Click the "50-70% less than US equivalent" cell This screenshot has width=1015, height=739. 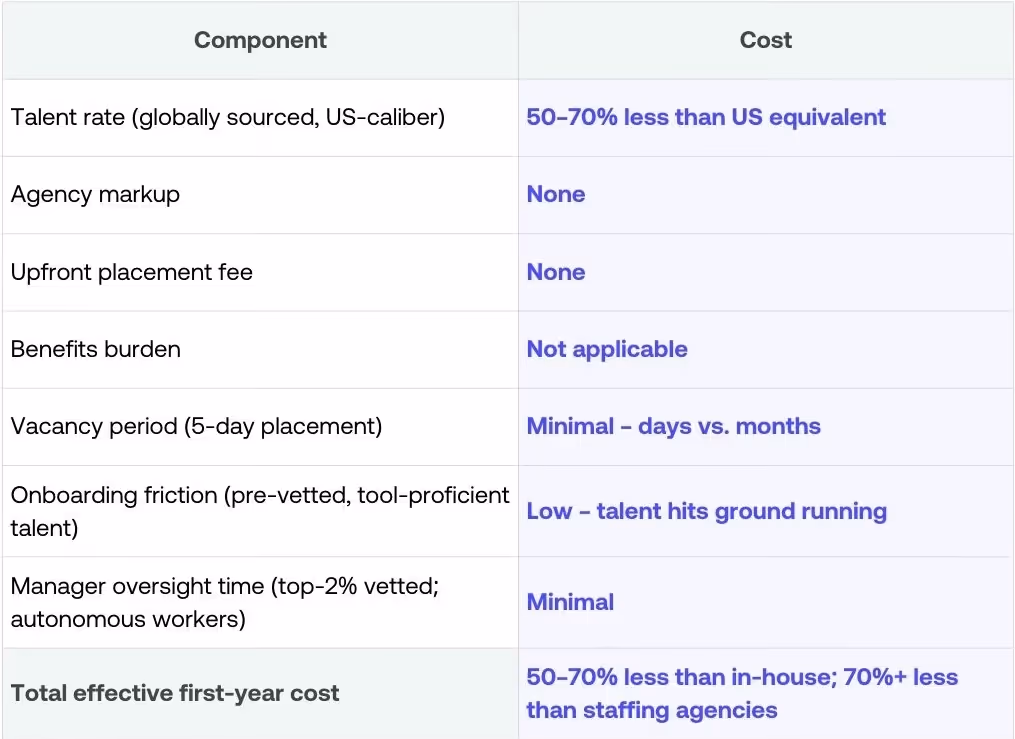pyautogui.click(x=706, y=117)
